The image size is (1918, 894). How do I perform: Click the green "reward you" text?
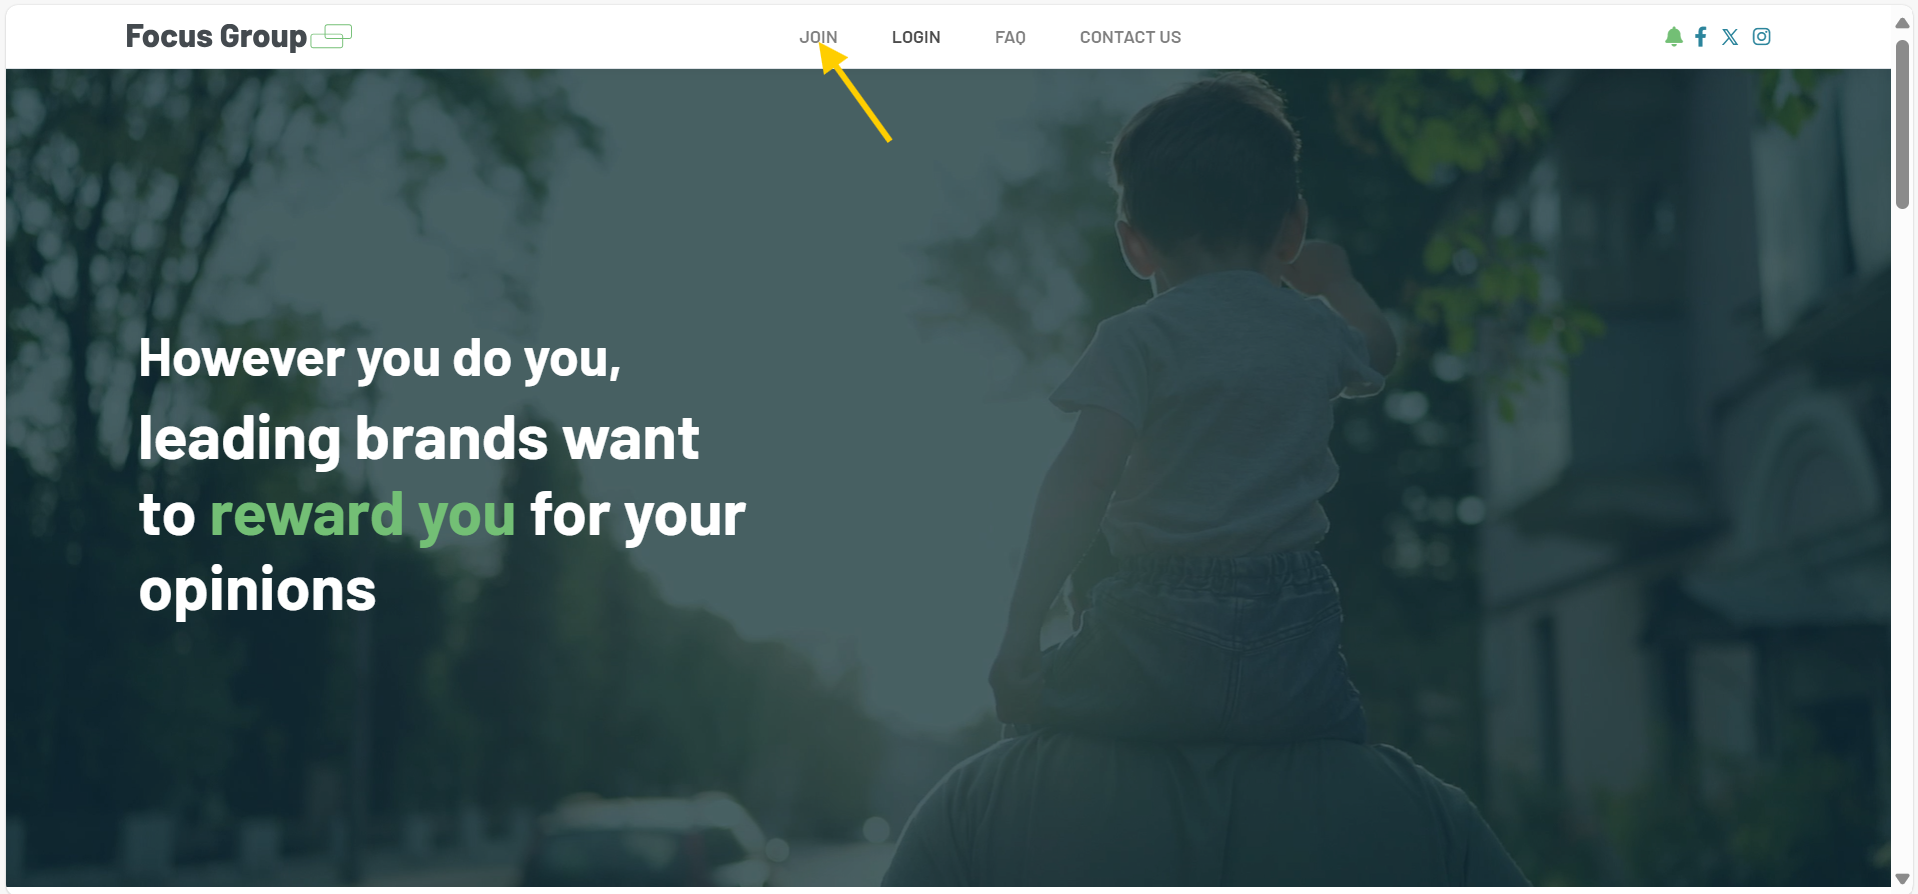pyautogui.click(x=362, y=515)
